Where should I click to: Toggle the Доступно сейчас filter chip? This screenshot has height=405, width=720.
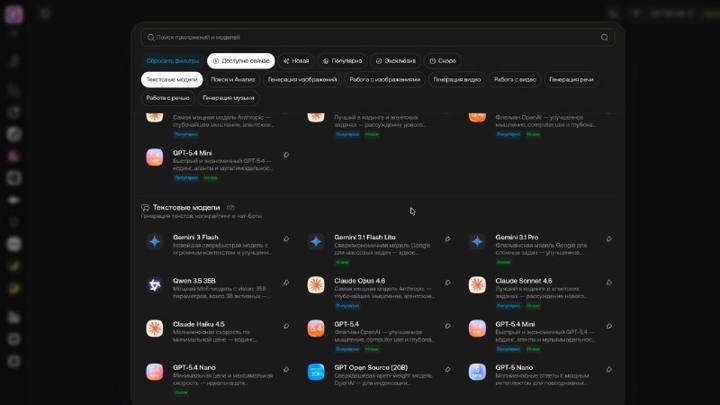coord(241,61)
